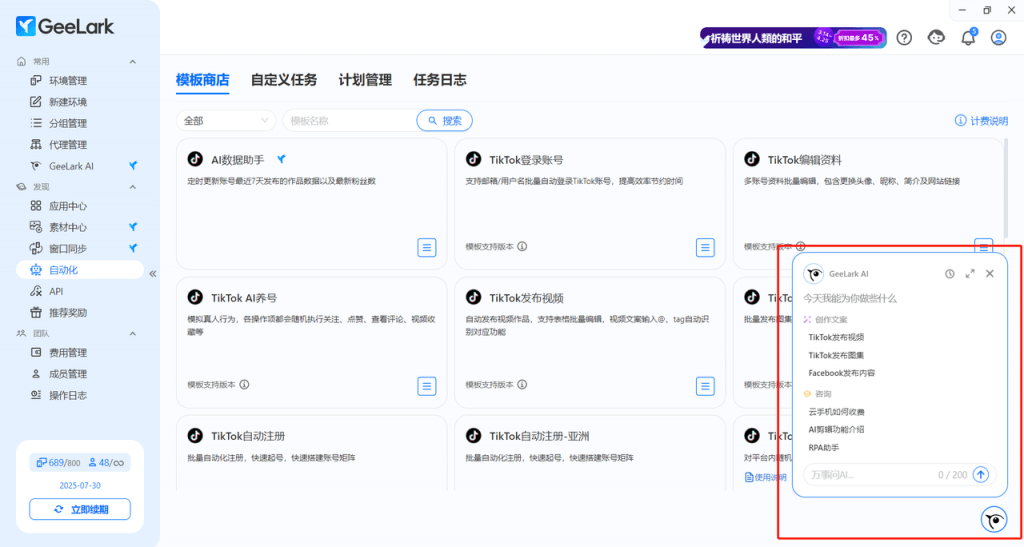Open the notifications bell icon
Image resolution: width=1024 pixels, height=547 pixels.
967,38
